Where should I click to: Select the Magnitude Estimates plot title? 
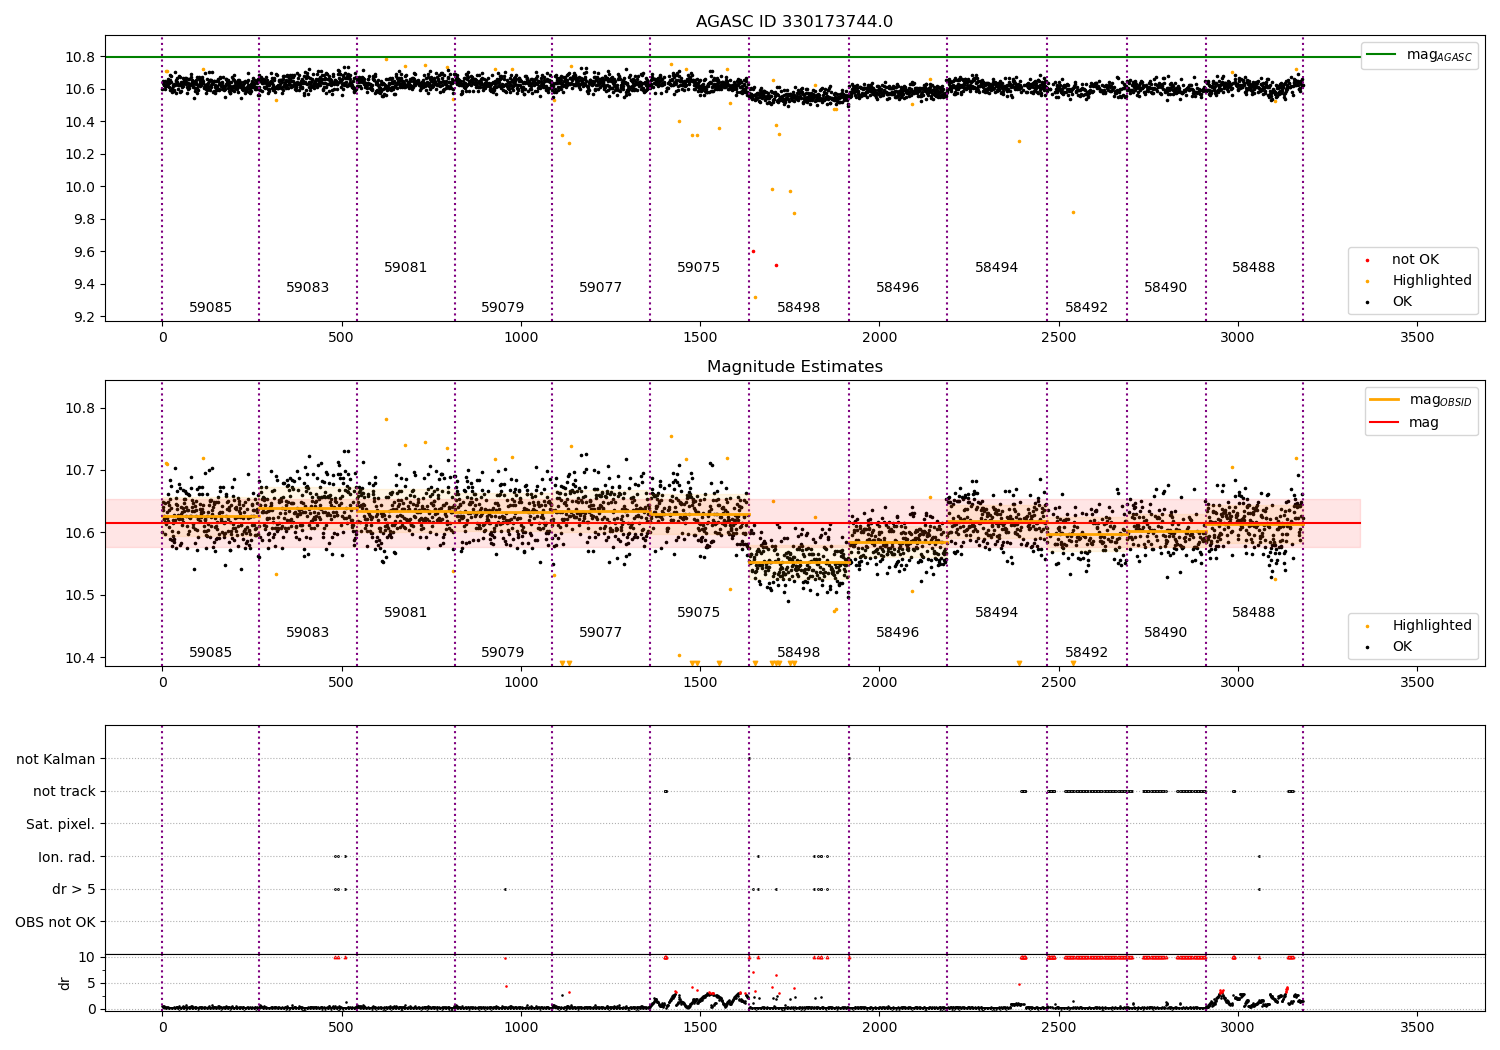pyautogui.click(x=794, y=367)
